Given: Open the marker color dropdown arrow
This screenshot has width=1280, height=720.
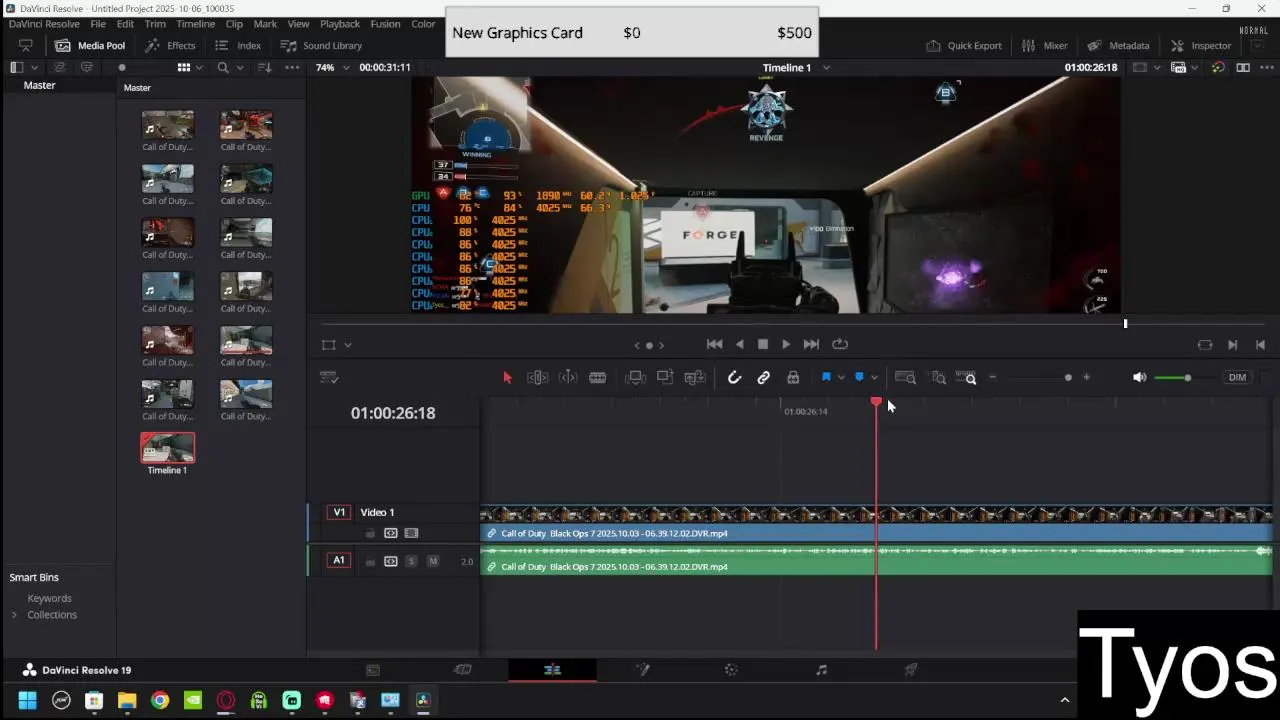Looking at the screenshot, I should pyautogui.click(x=874, y=377).
